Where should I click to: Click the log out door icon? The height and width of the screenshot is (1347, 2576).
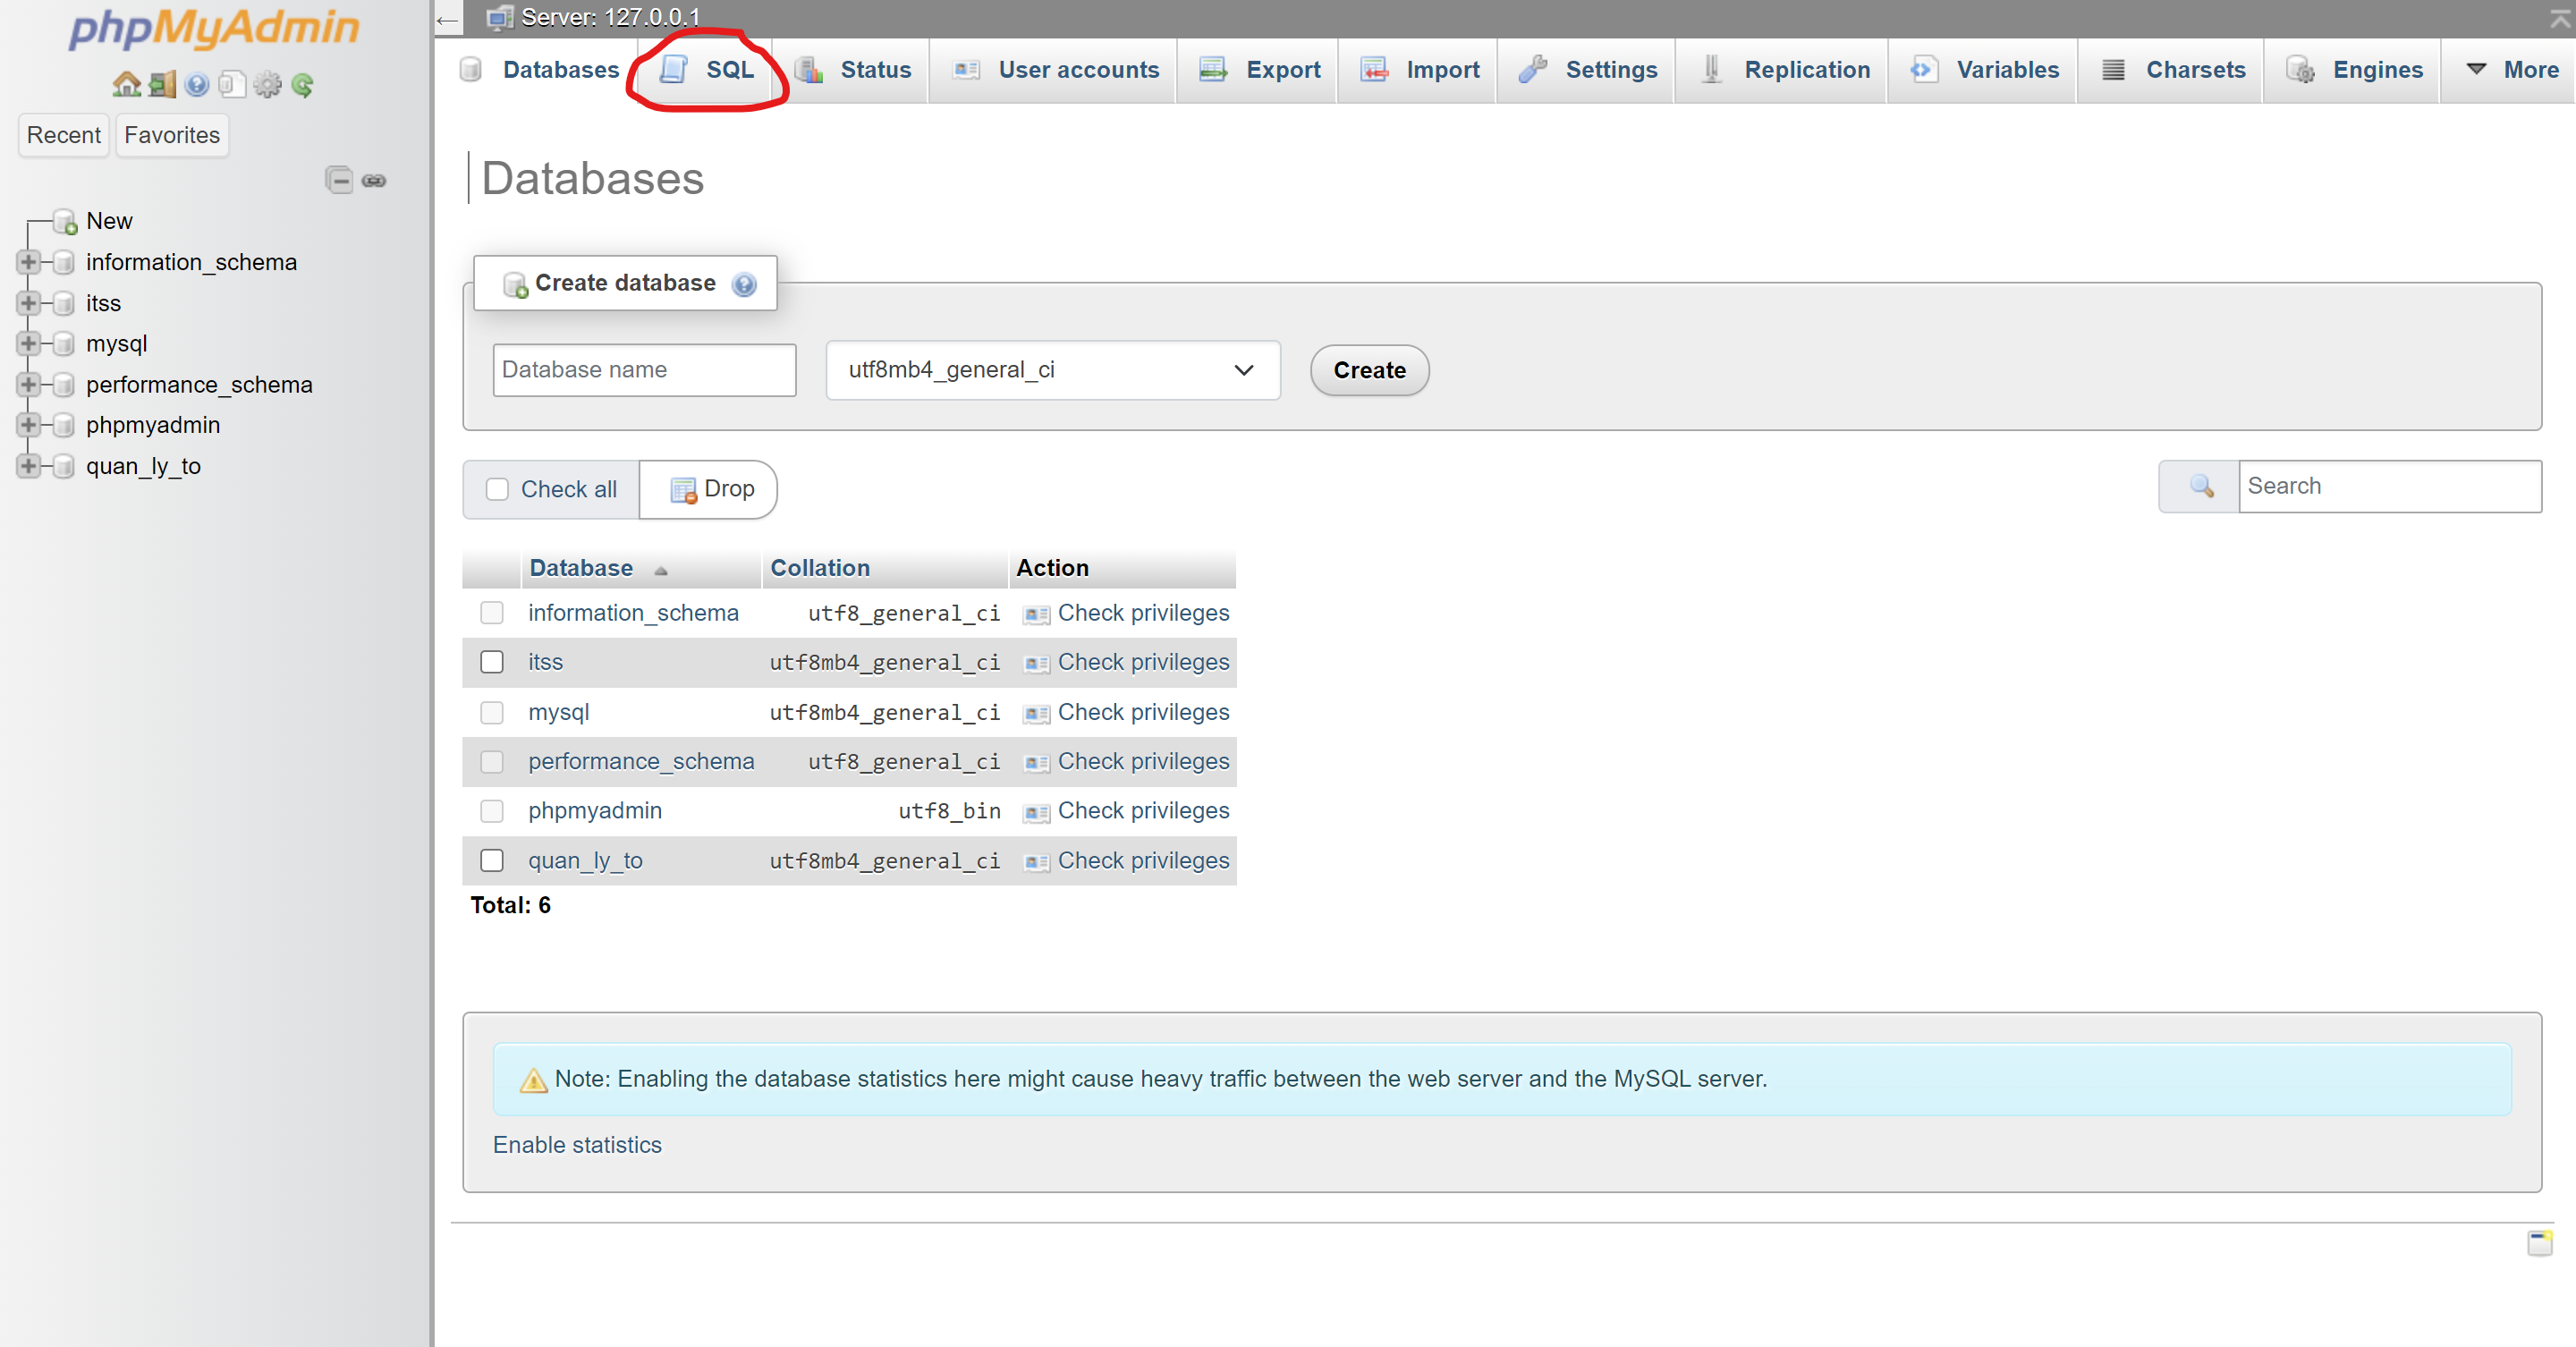[x=162, y=85]
